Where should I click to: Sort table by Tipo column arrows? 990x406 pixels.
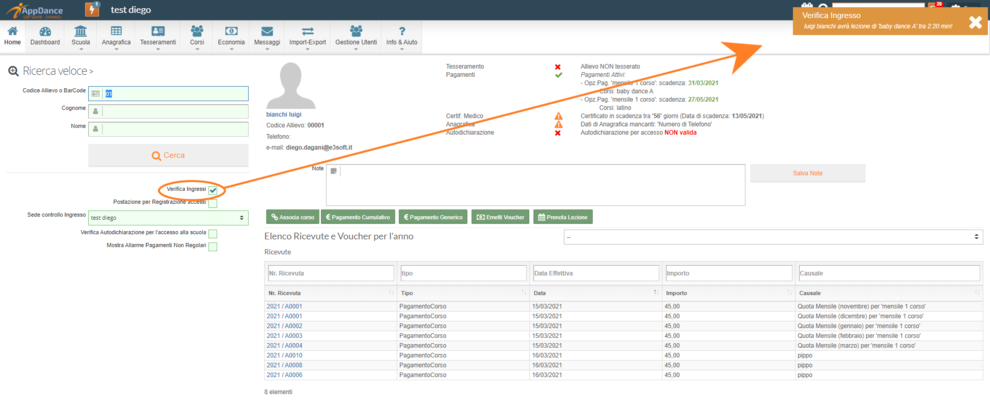coord(523,294)
